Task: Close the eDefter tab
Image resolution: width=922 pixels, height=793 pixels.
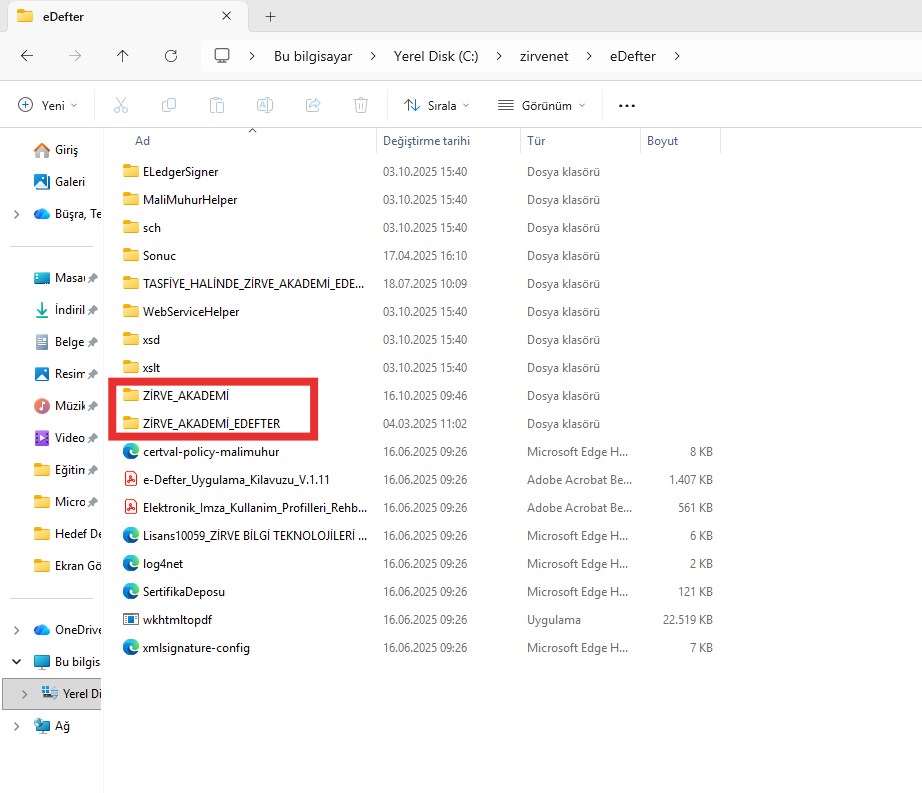Action: (x=226, y=16)
